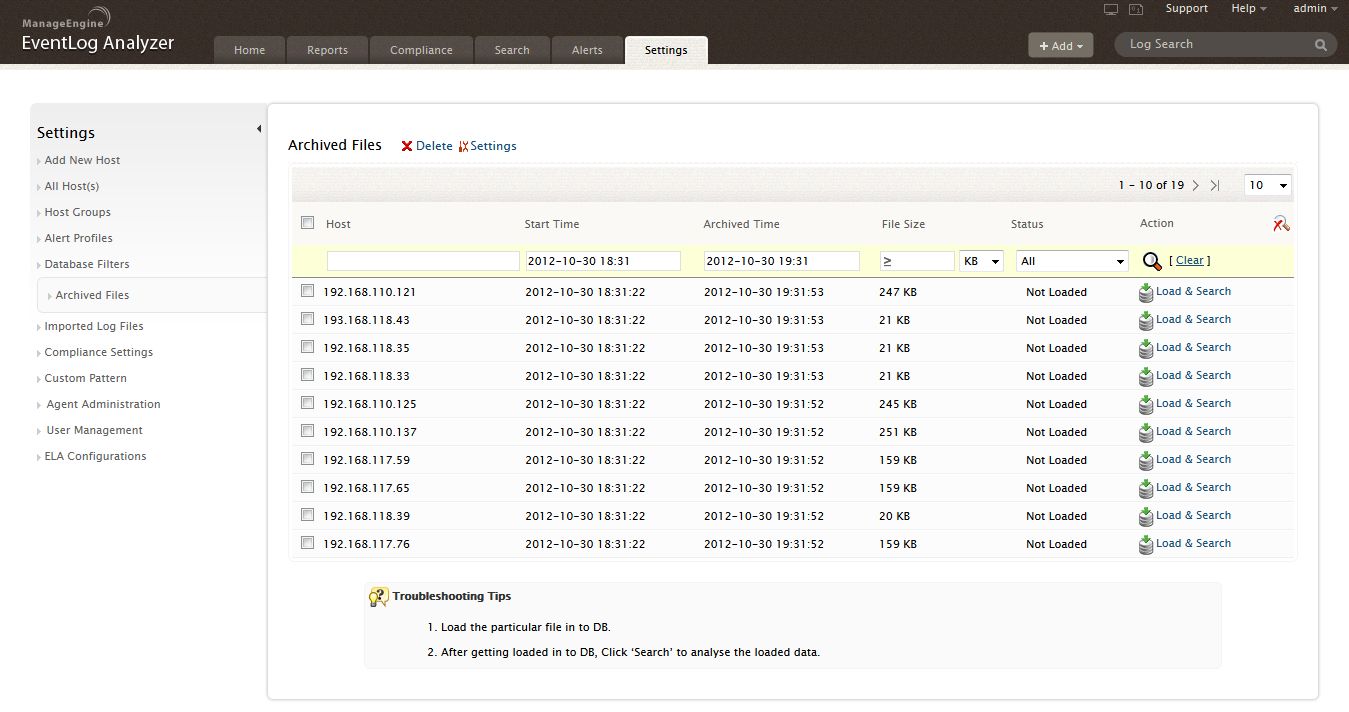The height and width of the screenshot is (712, 1349).
Task: Select the checkbox for host 193.168.118.43
Action: click(308, 319)
